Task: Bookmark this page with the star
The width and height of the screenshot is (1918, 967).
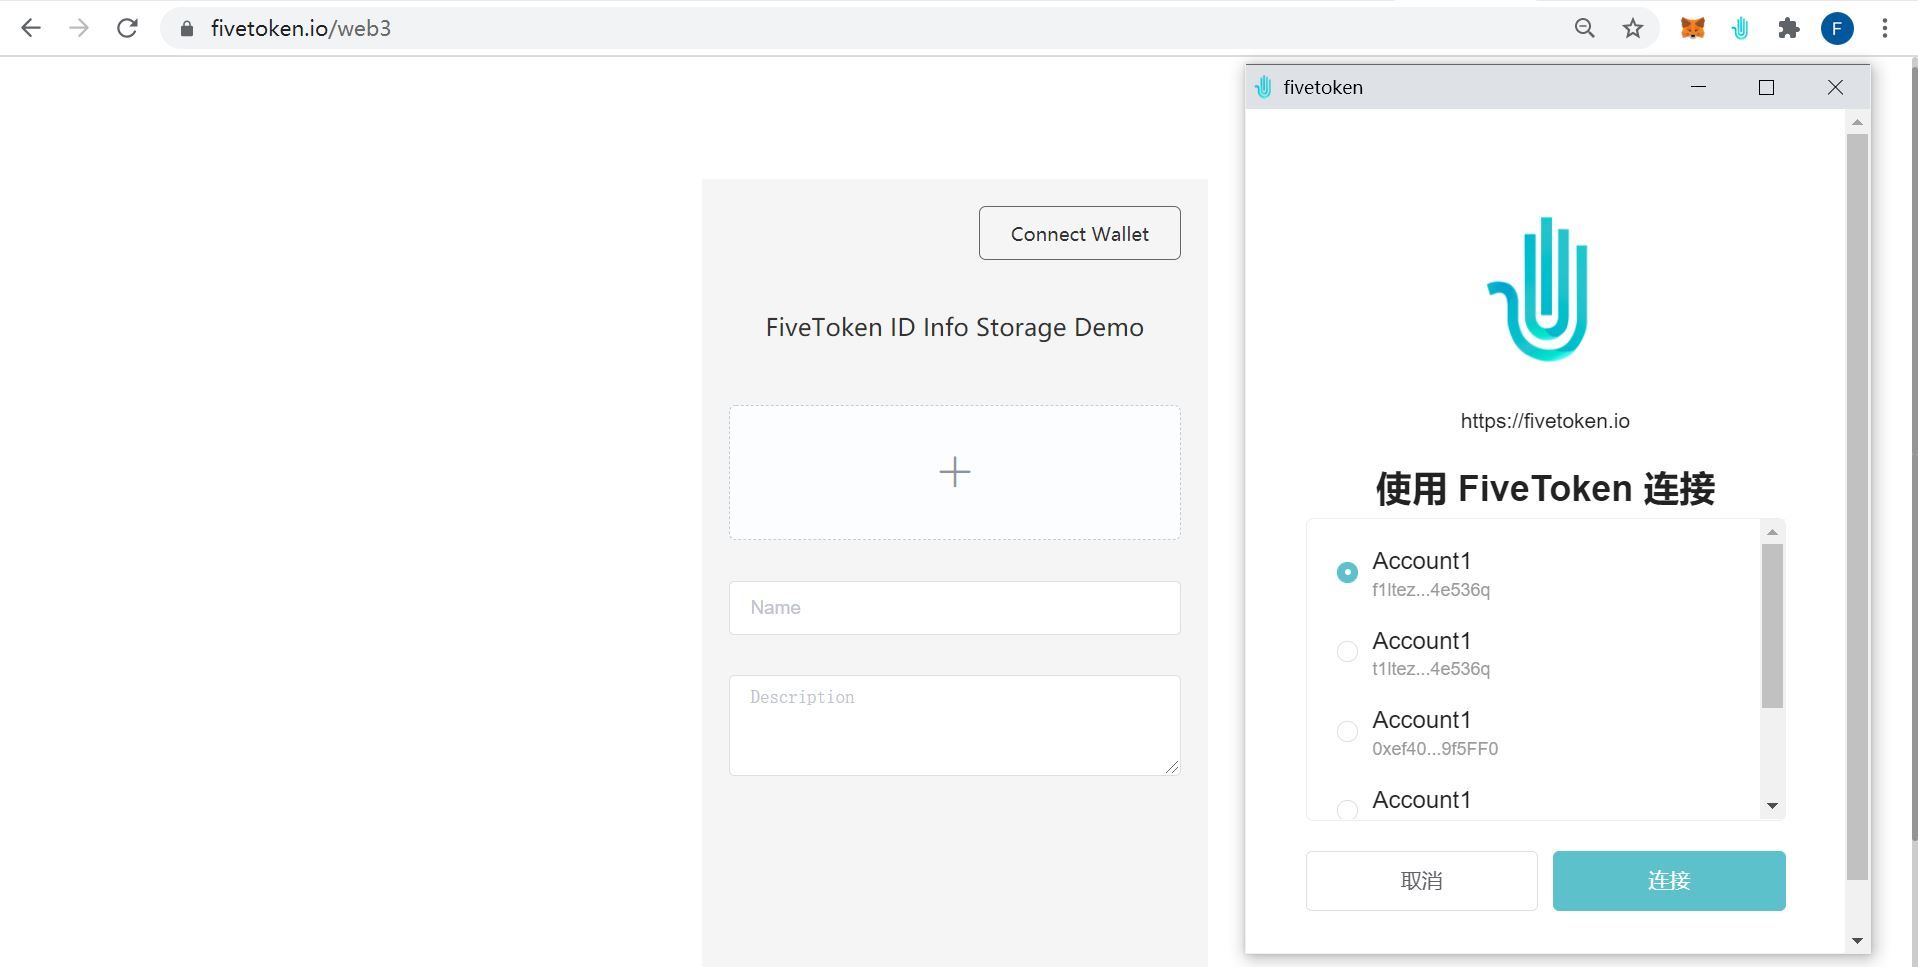Action: coord(1633,28)
